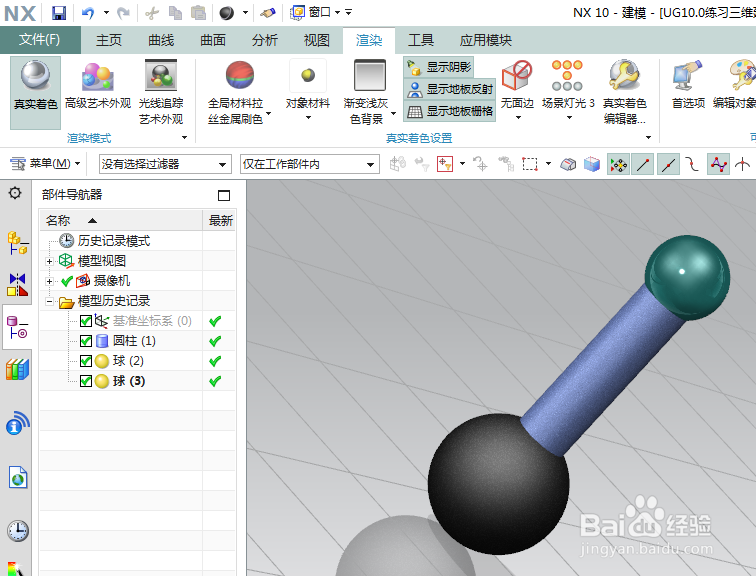Image resolution: width=756 pixels, height=576 pixels.
Task: Select 高级艺术外观 rendering mode
Action: point(98,86)
